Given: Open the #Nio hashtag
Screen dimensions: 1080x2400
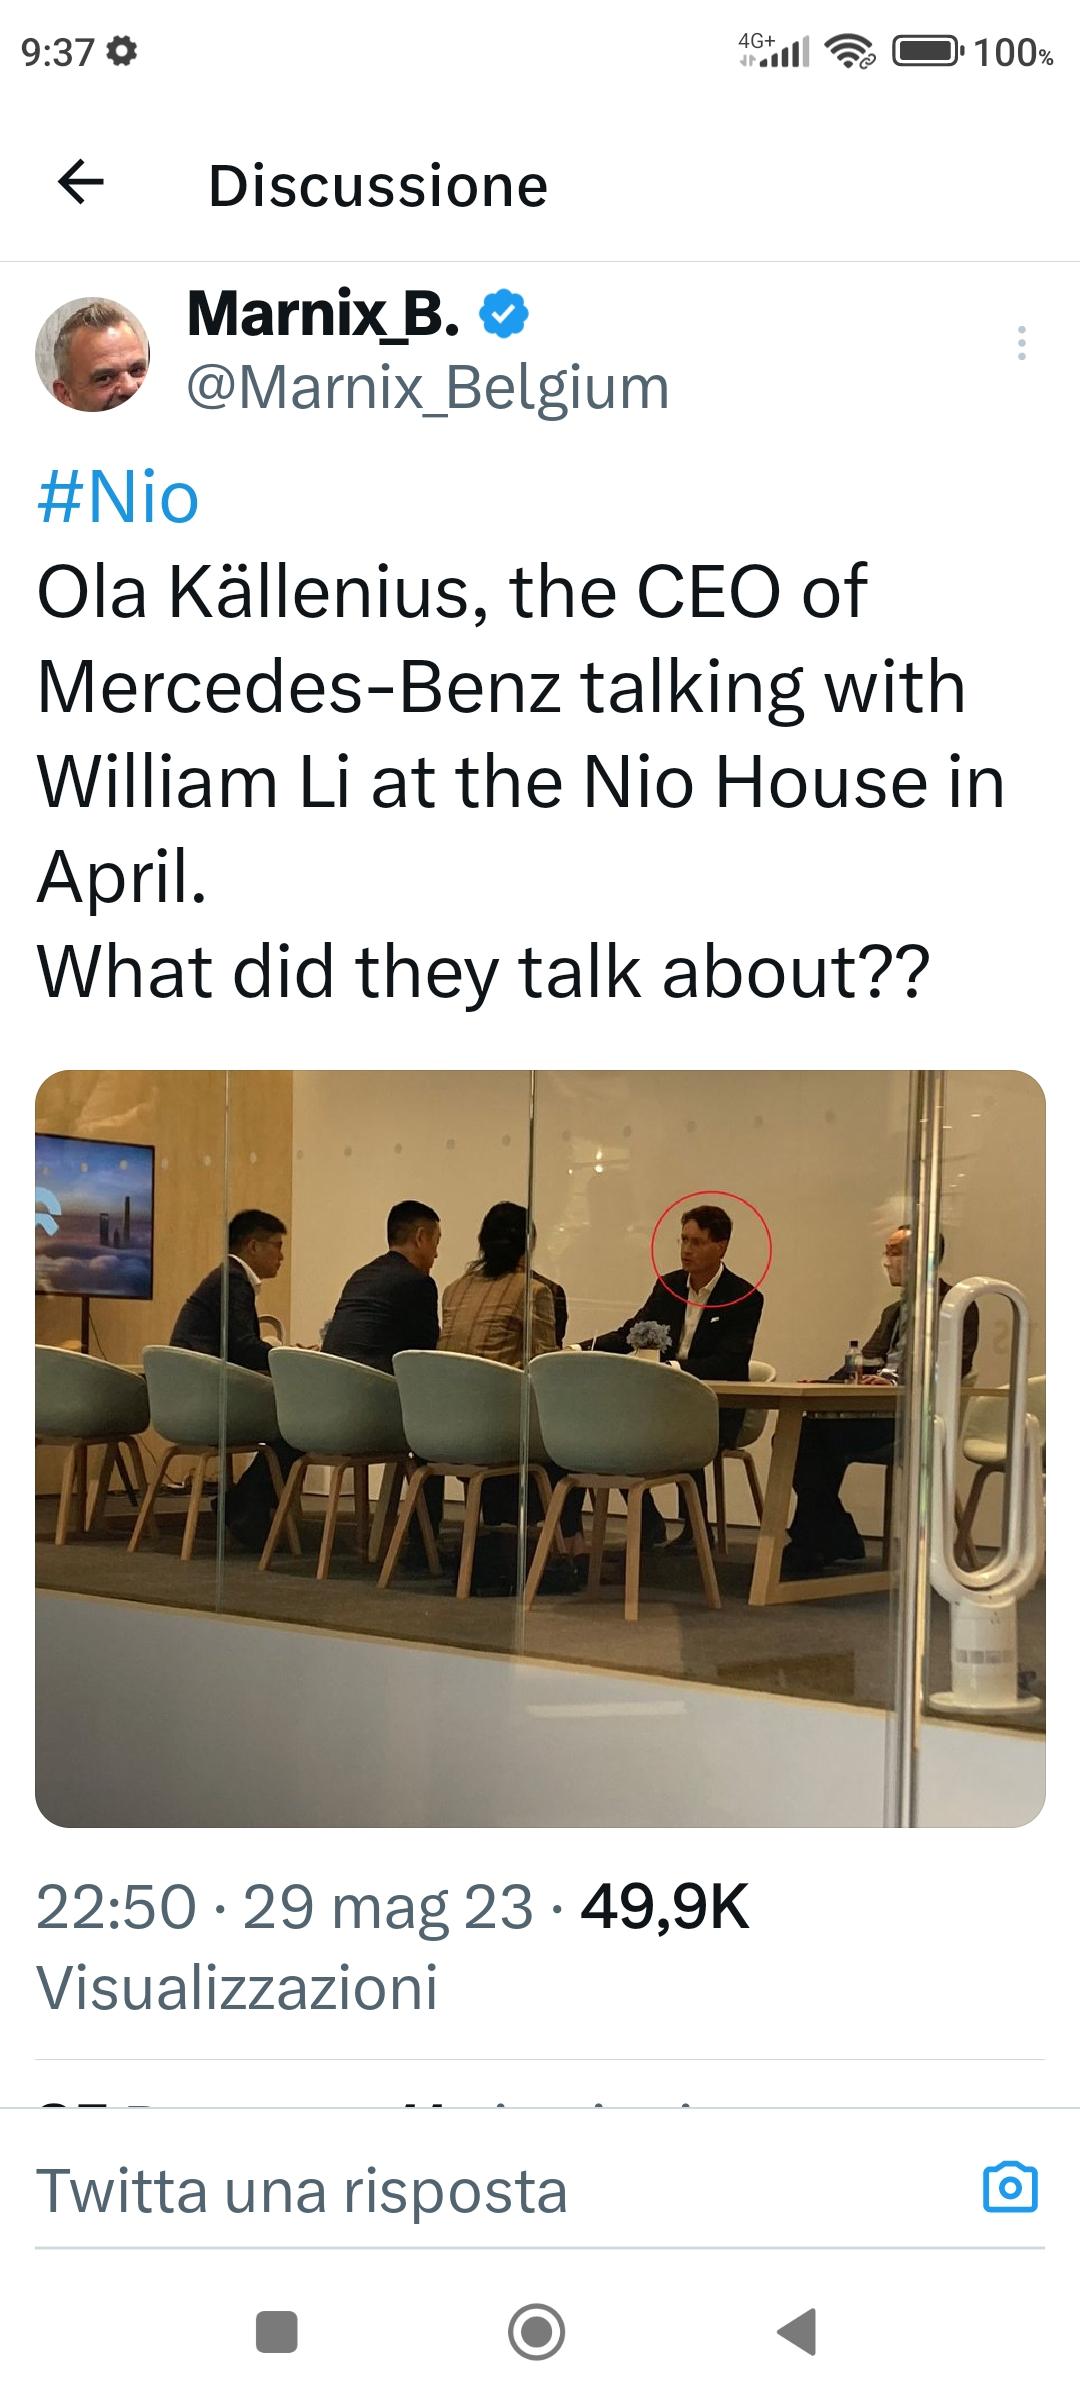Looking at the screenshot, I should pos(118,497).
